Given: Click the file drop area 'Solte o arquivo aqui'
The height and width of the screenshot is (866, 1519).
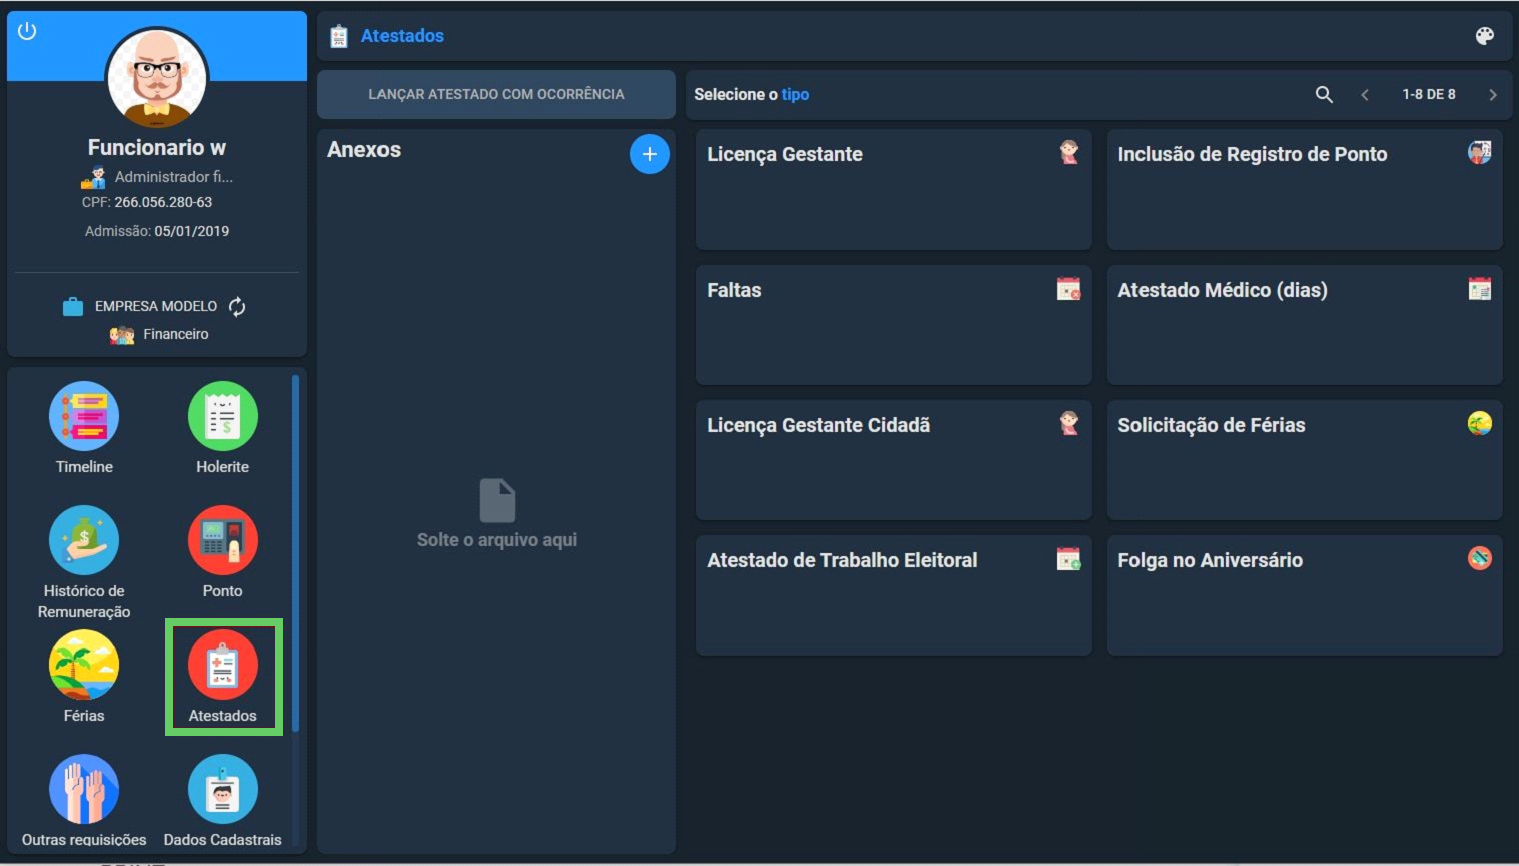Looking at the screenshot, I should click(497, 516).
